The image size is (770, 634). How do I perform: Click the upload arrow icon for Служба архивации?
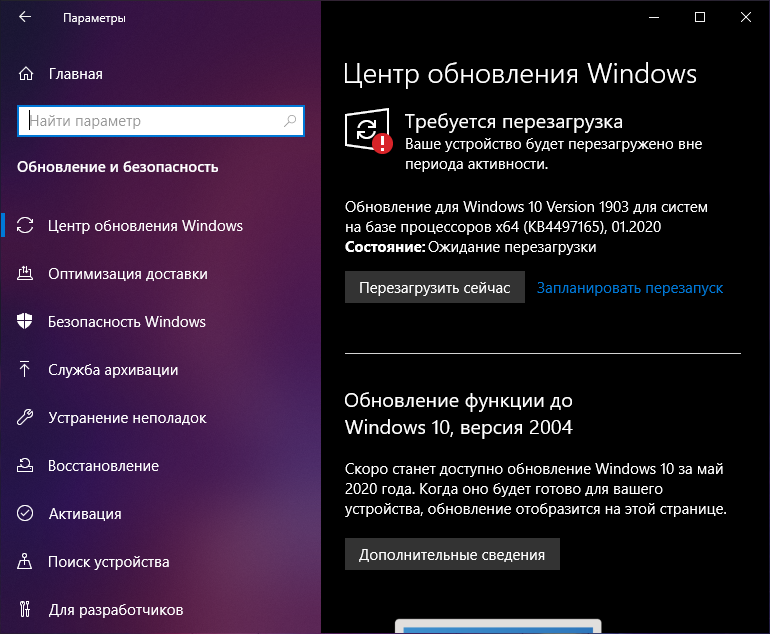pyautogui.click(x=24, y=369)
